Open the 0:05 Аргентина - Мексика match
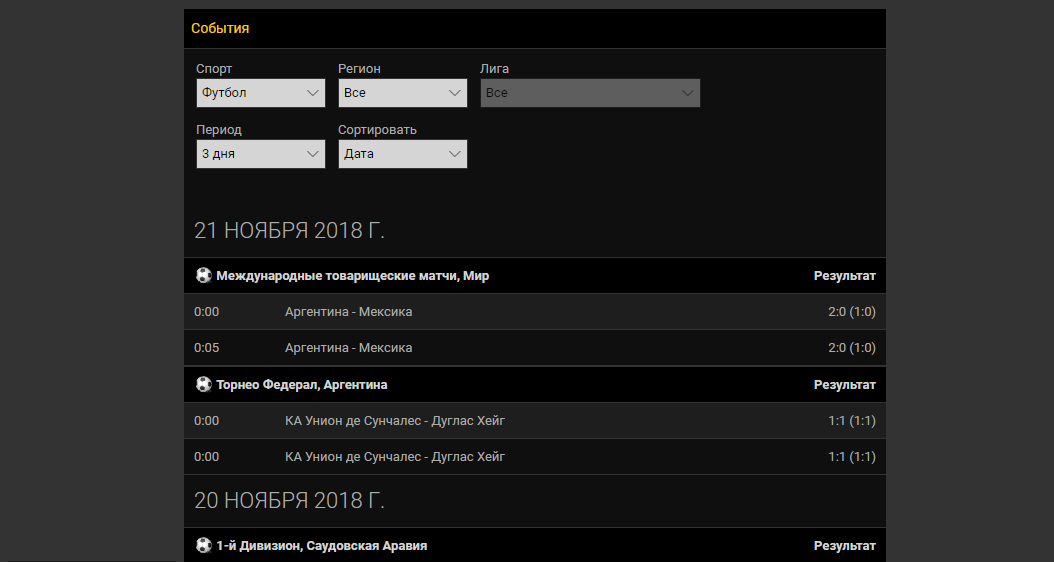The width and height of the screenshot is (1054, 562). point(534,348)
